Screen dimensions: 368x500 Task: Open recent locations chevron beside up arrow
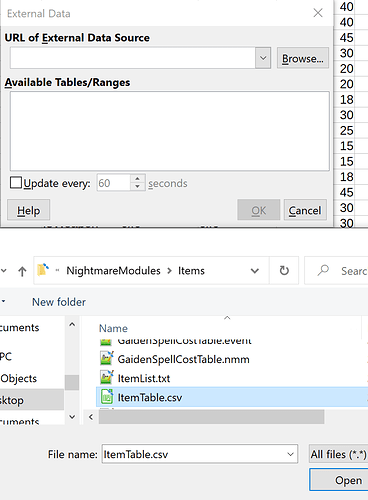click(x=4, y=271)
